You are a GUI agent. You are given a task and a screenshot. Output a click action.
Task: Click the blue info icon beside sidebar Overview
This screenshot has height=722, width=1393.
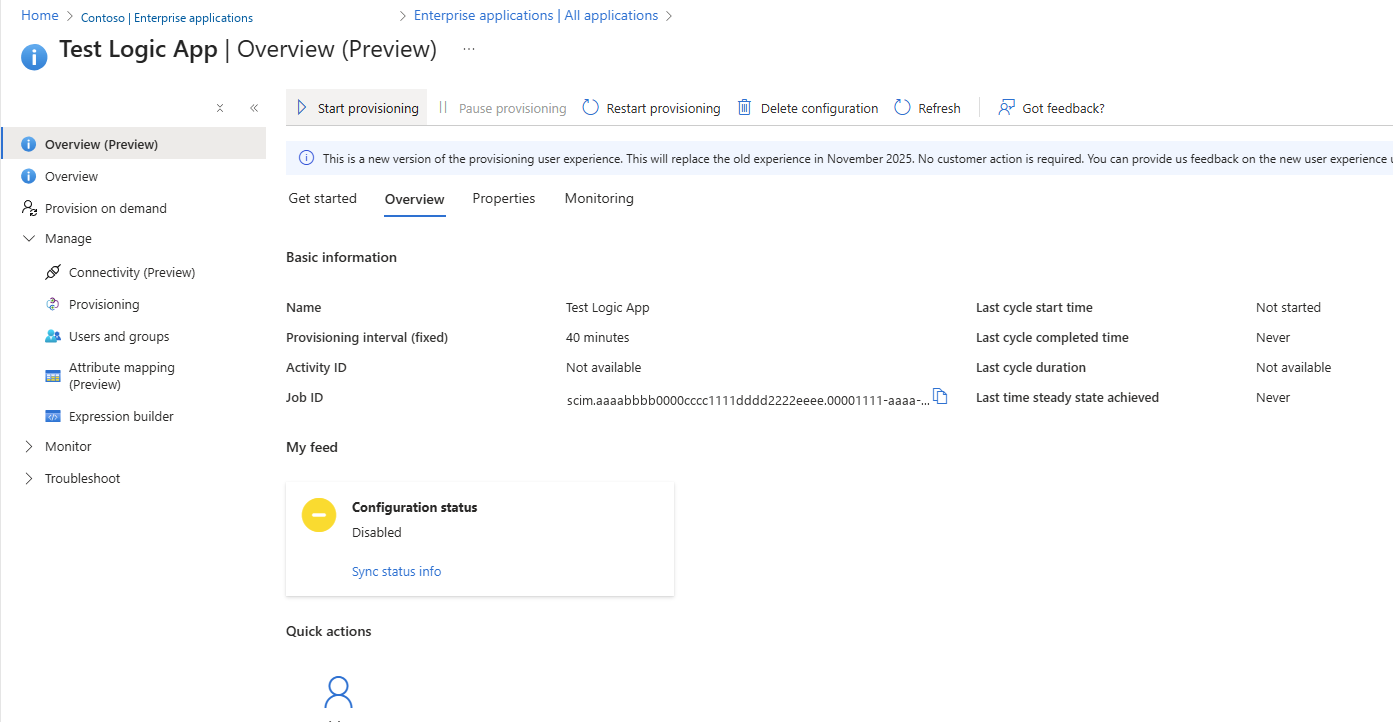(x=29, y=176)
